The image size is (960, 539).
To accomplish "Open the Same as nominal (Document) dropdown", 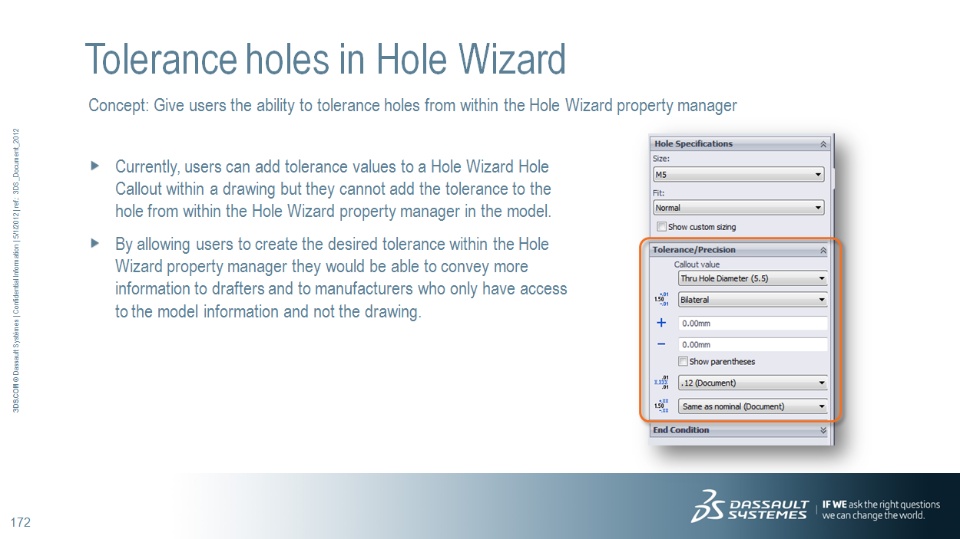I will pyautogui.click(x=752, y=406).
